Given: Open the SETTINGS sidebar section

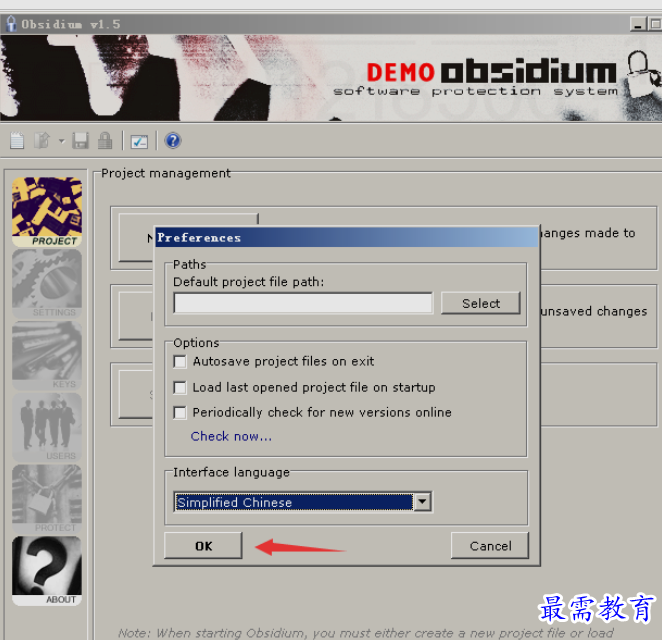Looking at the screenshot, I should click(47, 284).
